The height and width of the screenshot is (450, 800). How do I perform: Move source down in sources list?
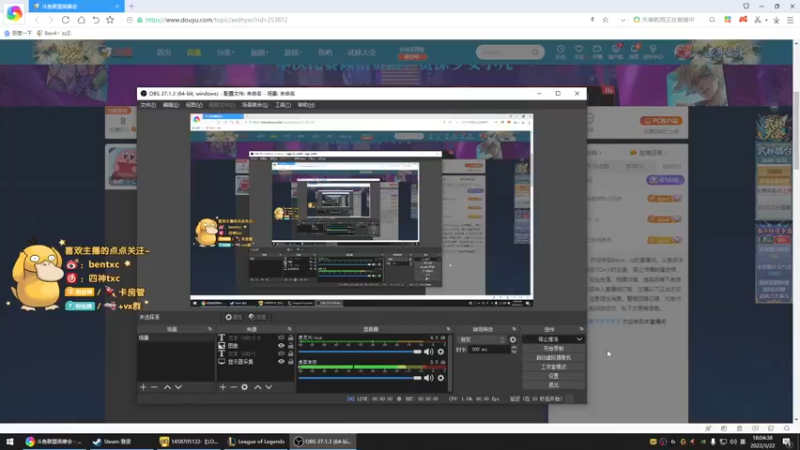(269, 387)
